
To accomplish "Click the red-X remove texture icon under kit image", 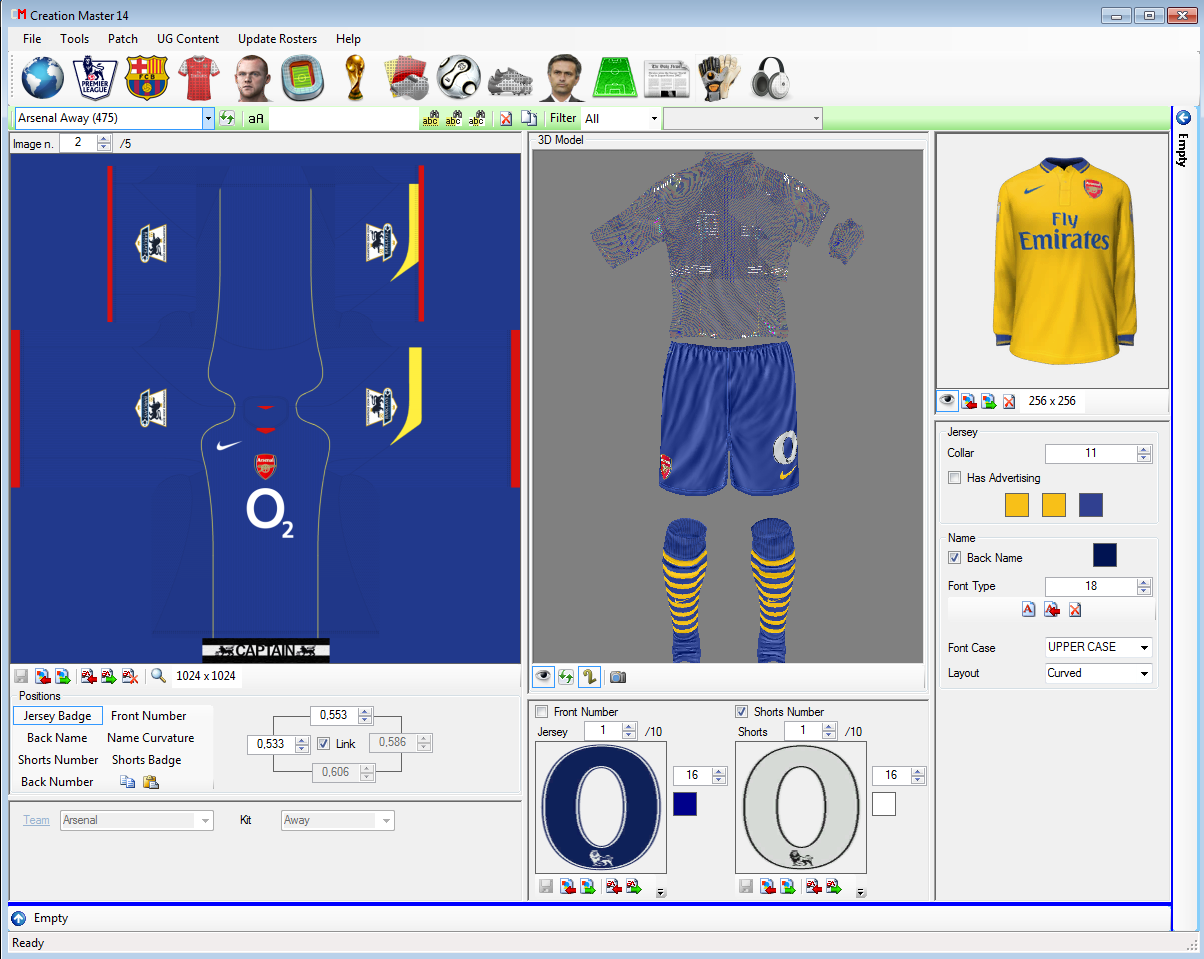I will 130,676.
